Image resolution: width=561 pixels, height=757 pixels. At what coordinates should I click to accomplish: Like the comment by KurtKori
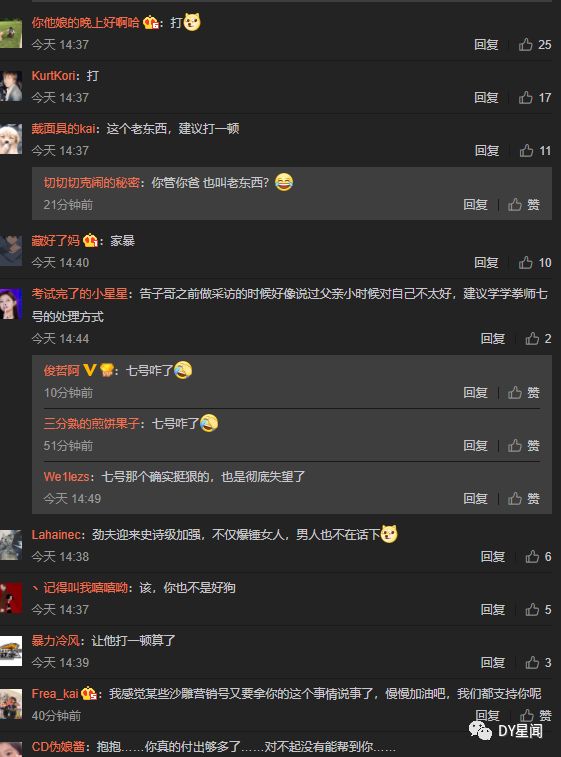[534, 98]
